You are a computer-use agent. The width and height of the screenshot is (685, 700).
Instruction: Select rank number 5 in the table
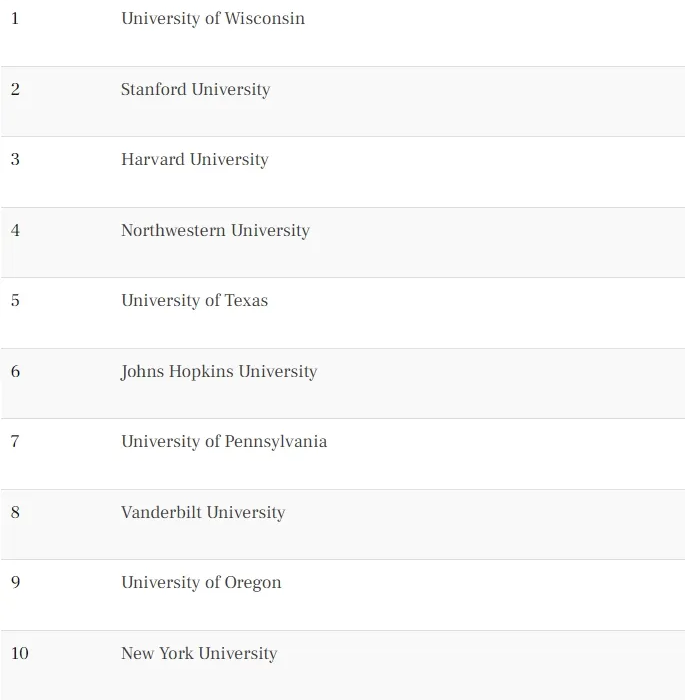(x=15, y=301)
